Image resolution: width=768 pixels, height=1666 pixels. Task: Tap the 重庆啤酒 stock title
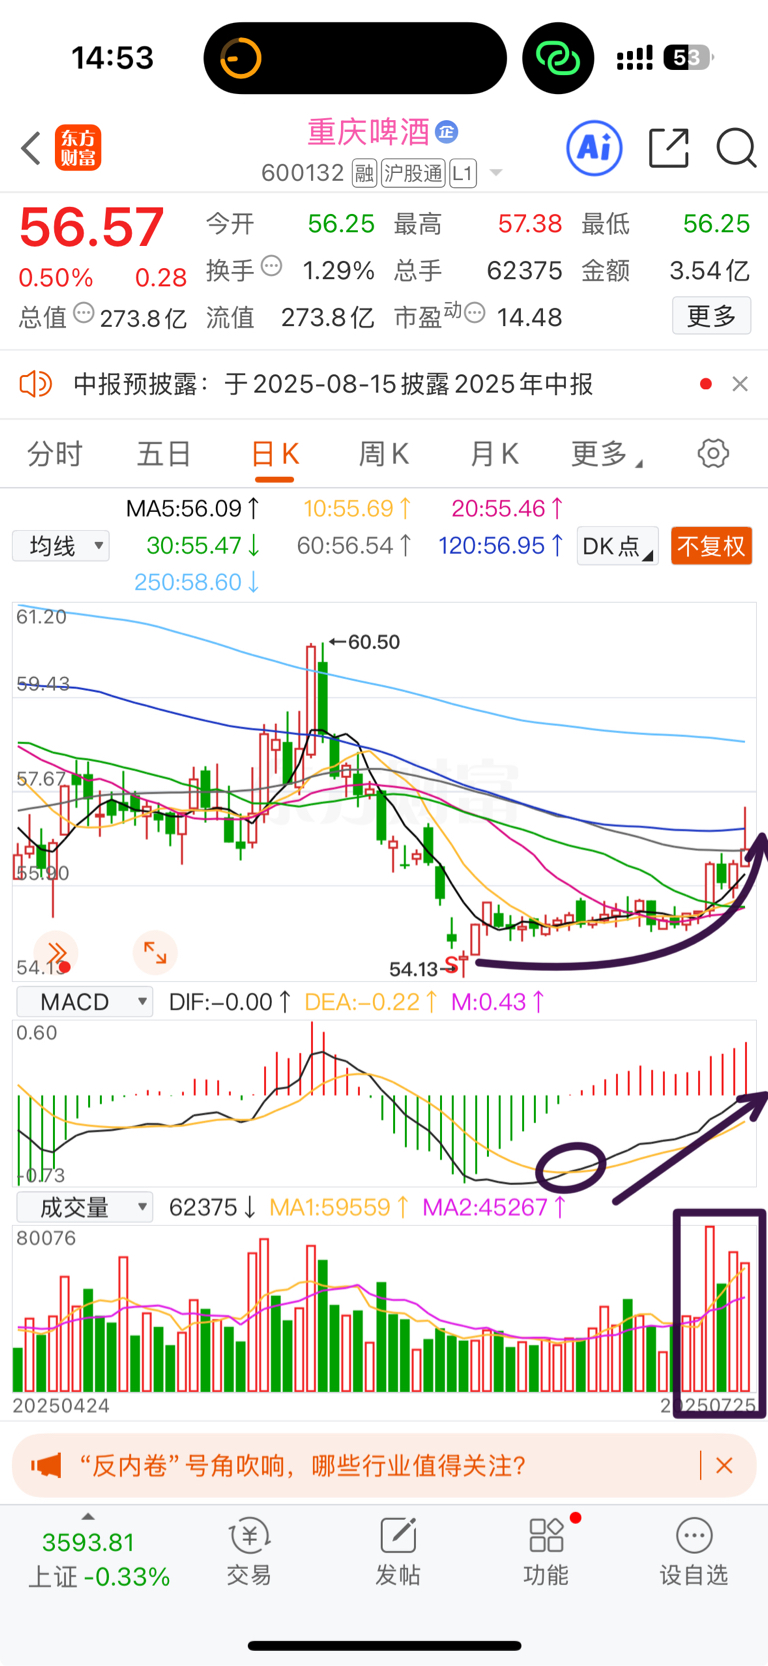(x=369, y=131)
